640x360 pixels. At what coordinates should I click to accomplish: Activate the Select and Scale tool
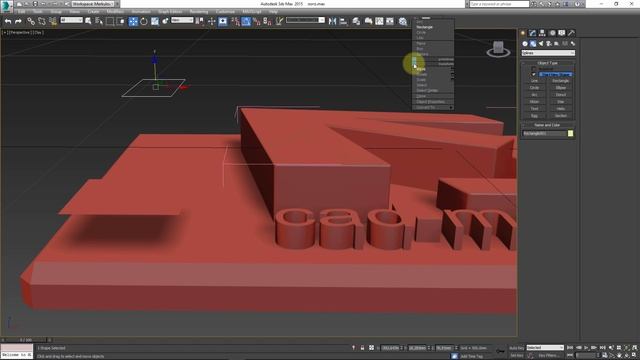pos(155,21)
